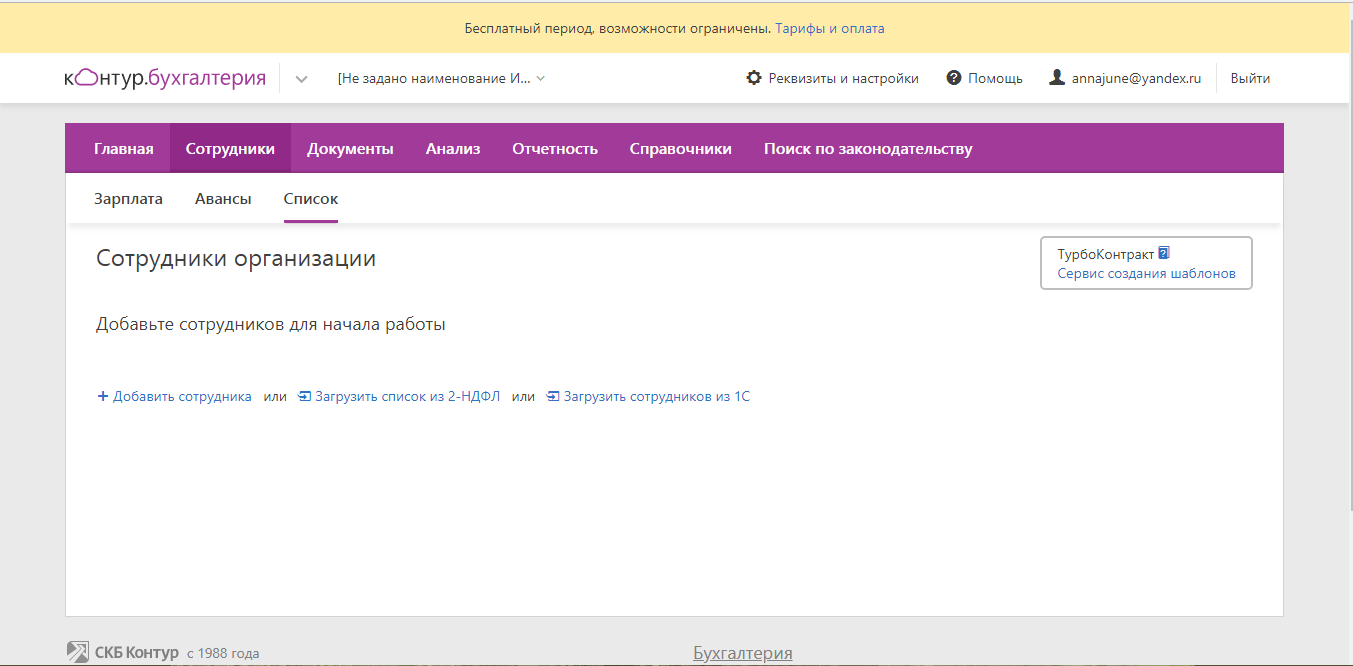Go to the Главная tab

[124, 148]
